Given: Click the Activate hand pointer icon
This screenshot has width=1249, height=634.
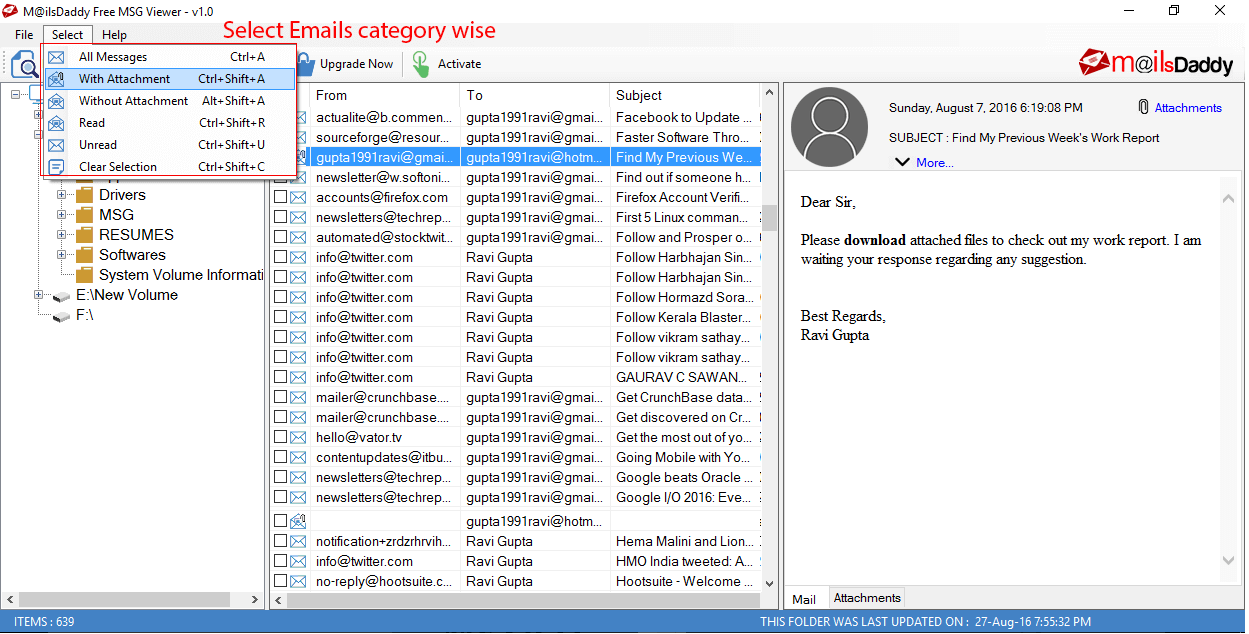Looking at the screenshot, I should 421,64.
